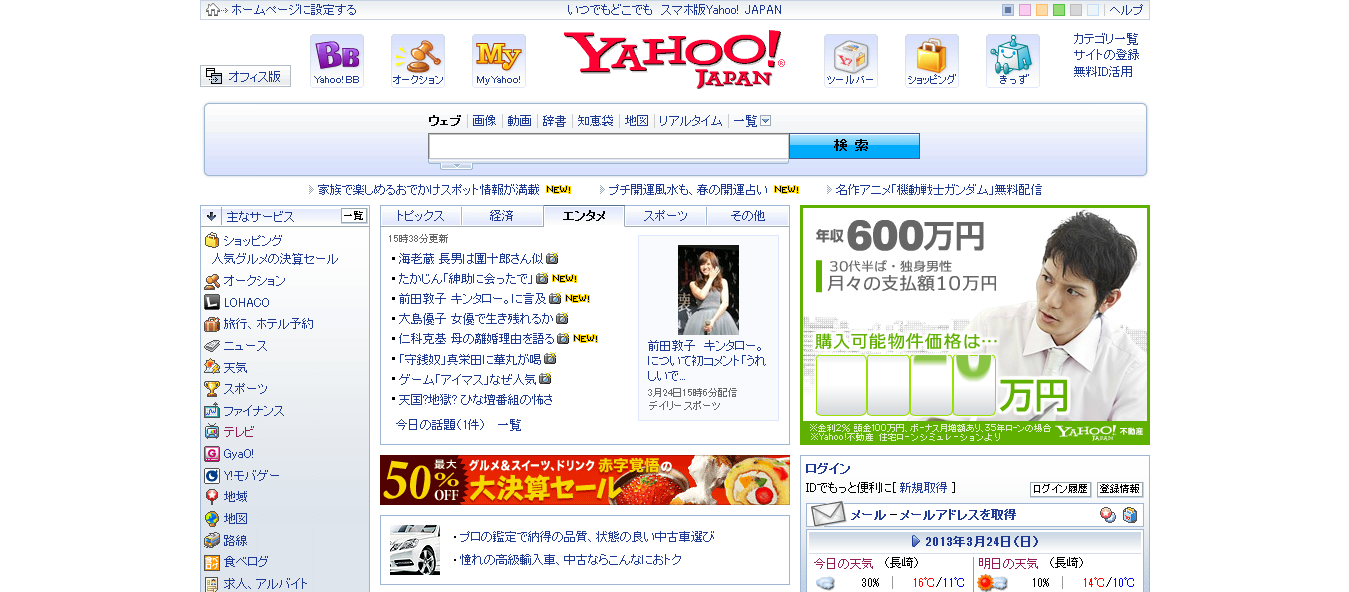Screen dimensions: 1349x592
Task: Click the sidebar ショッピング bag icon
Action: click(x=212, y=241)
